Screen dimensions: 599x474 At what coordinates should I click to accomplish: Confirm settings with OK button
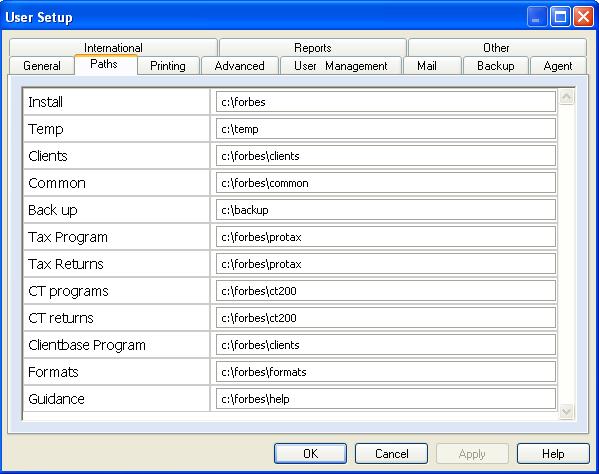pyautogui.click(x=310, y=453)
